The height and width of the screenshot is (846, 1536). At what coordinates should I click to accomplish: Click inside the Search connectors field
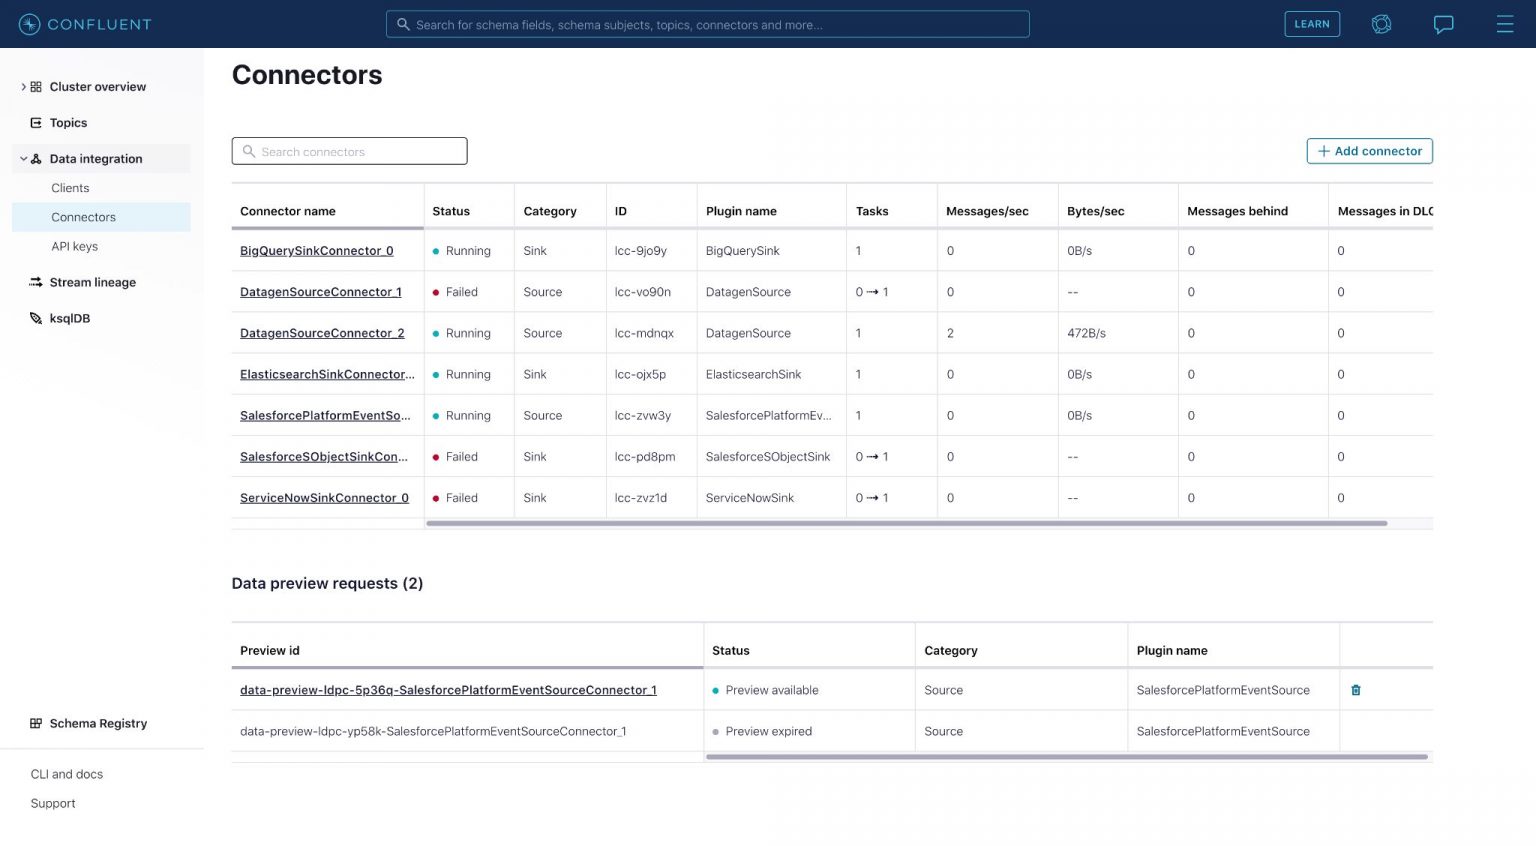pos(349,151)
